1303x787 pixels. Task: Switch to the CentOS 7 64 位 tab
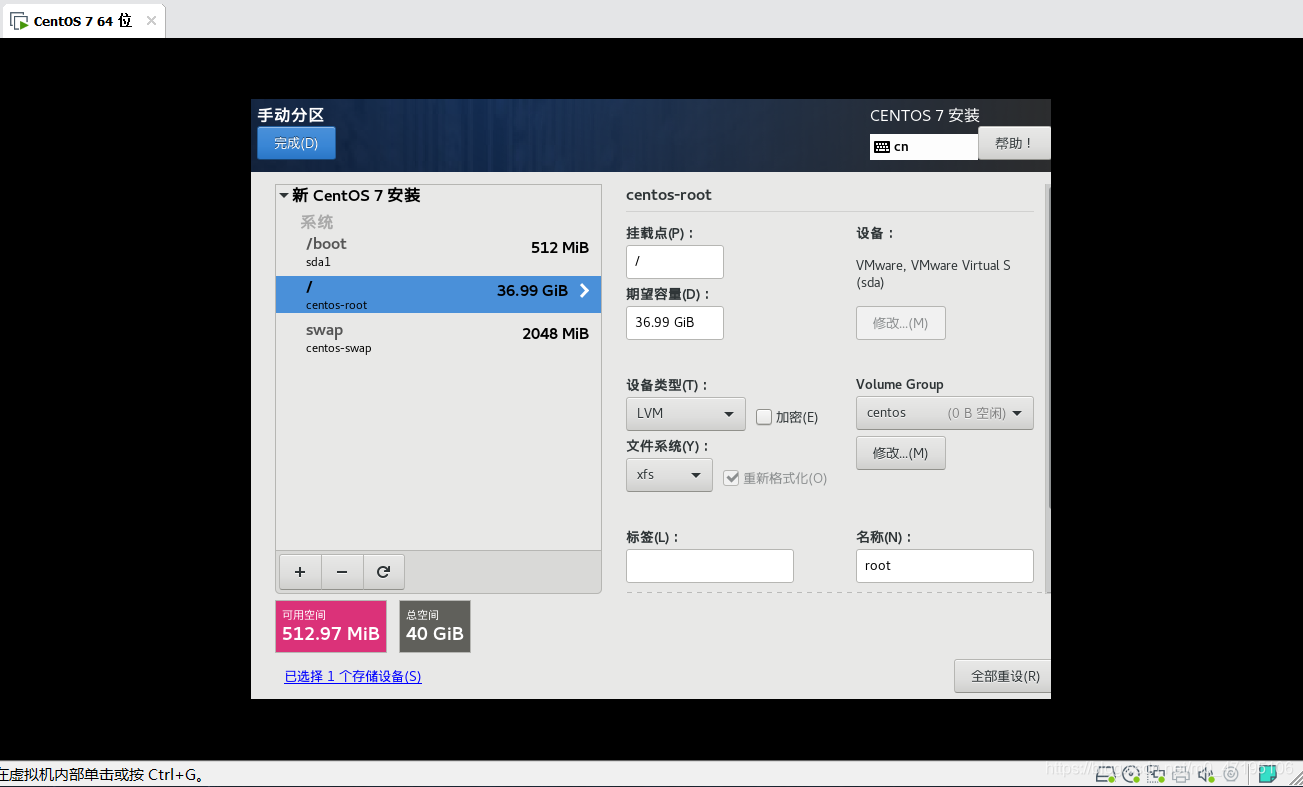click(83, 21)
